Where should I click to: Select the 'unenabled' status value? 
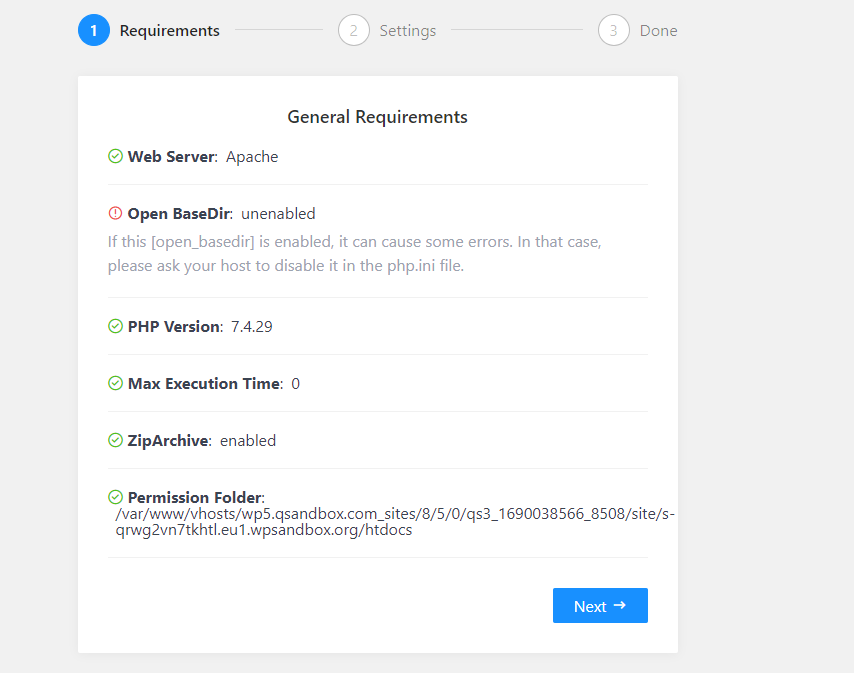click(x=278, y=214)
